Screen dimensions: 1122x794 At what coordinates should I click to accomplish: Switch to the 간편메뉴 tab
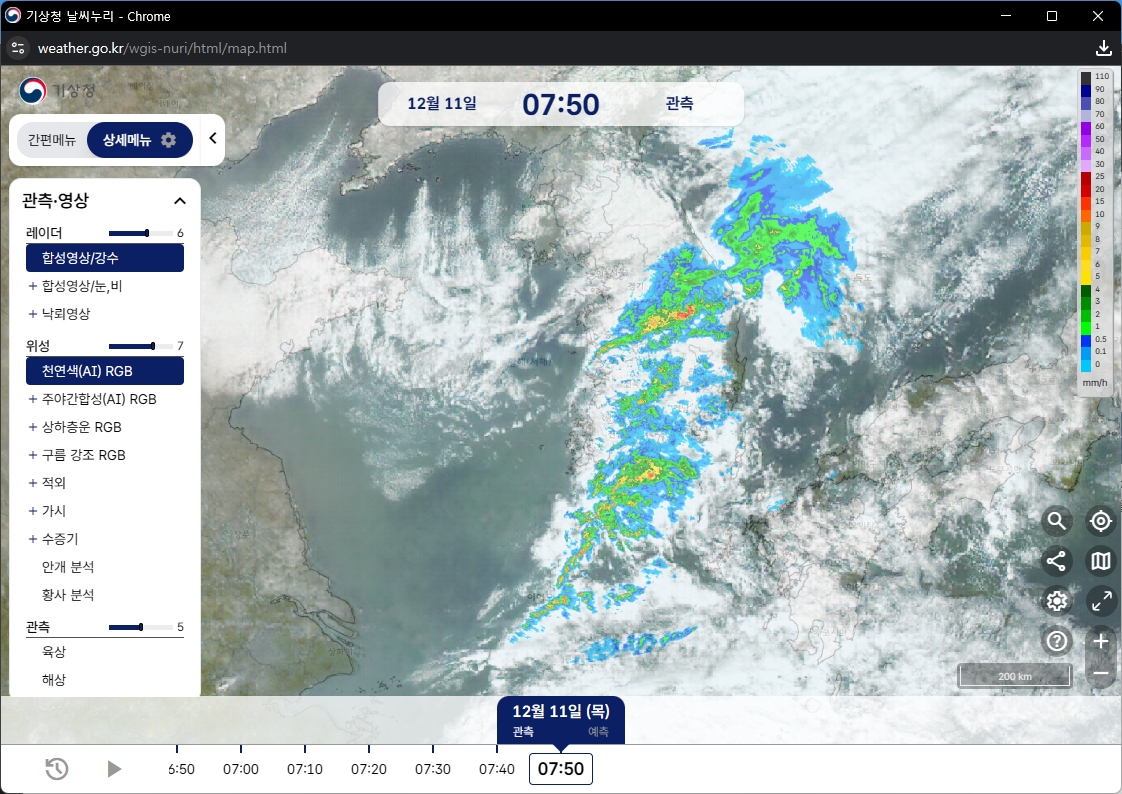pyautogui.click(x=52, y=140)
